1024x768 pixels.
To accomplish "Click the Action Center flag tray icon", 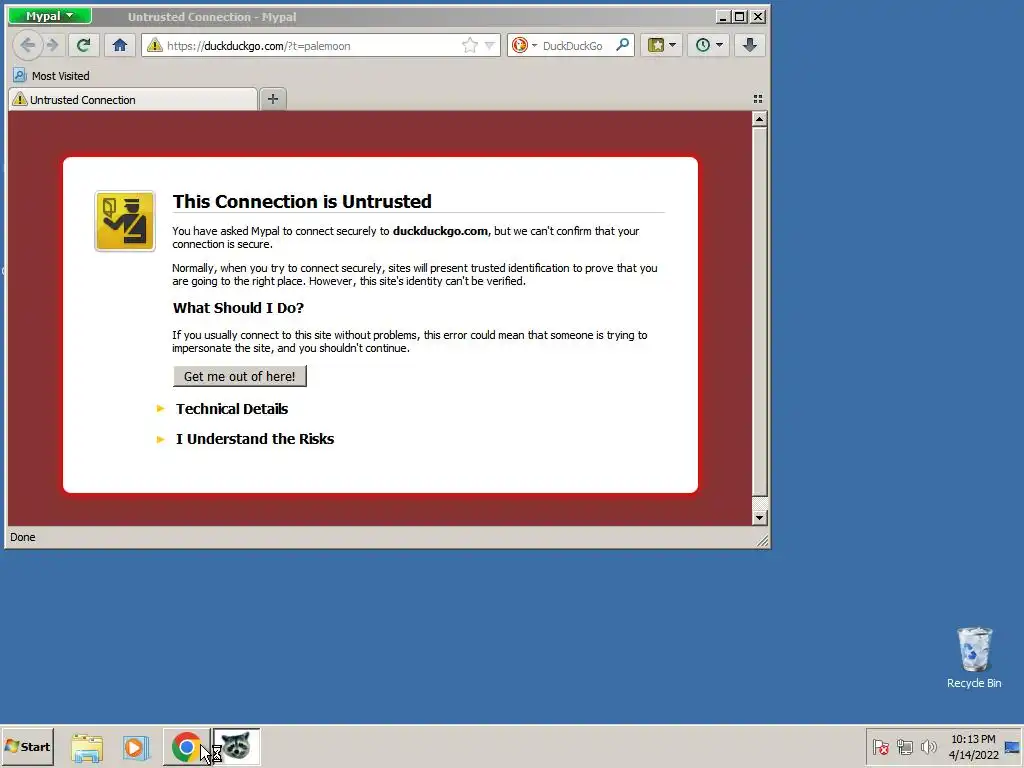I will click(880, 747).
